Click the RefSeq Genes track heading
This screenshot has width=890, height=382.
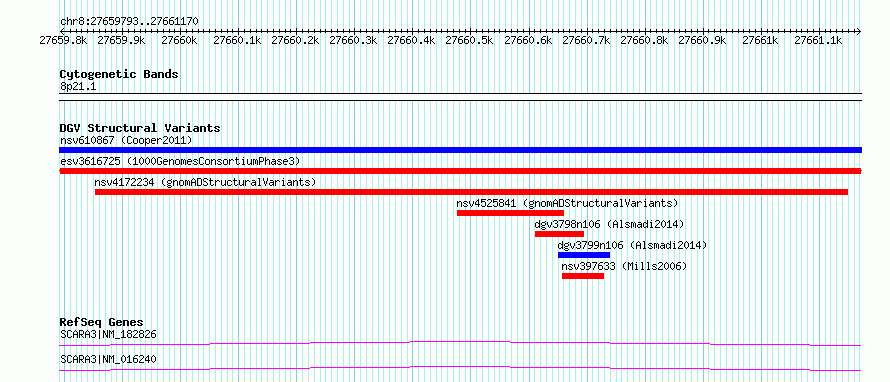click(x=101, y=322)
